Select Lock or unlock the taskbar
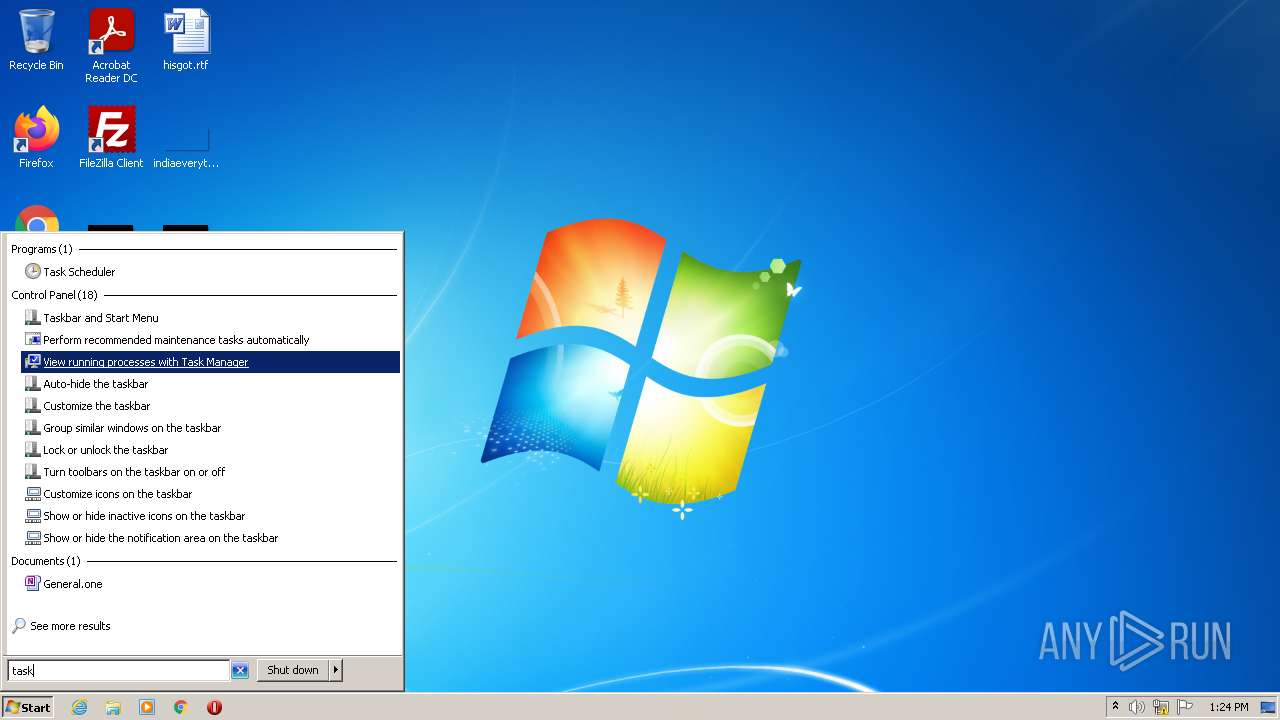This screenshot has width=1280, height=720. 210,450
